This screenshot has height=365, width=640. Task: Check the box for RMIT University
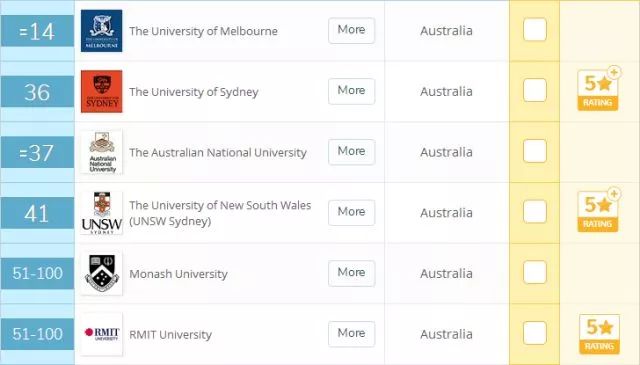click(535, 333)
